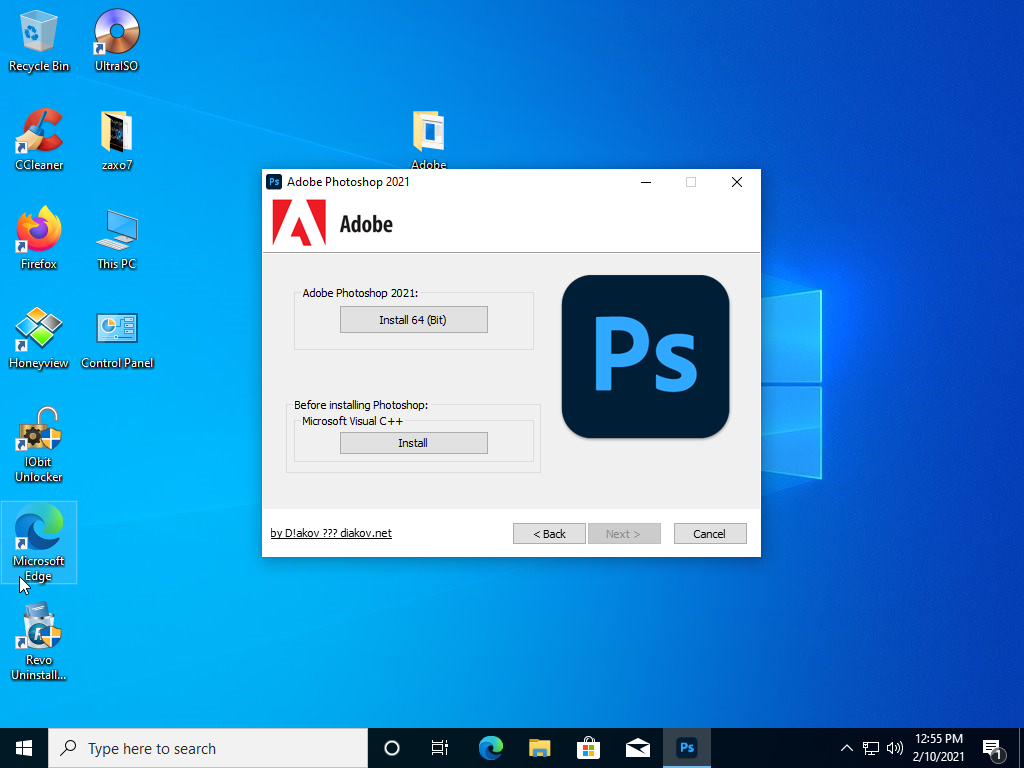Viewport: 1024px width, 768px height.
Task: Click the Photoshop Ps logo image
Action: [645, 357]
